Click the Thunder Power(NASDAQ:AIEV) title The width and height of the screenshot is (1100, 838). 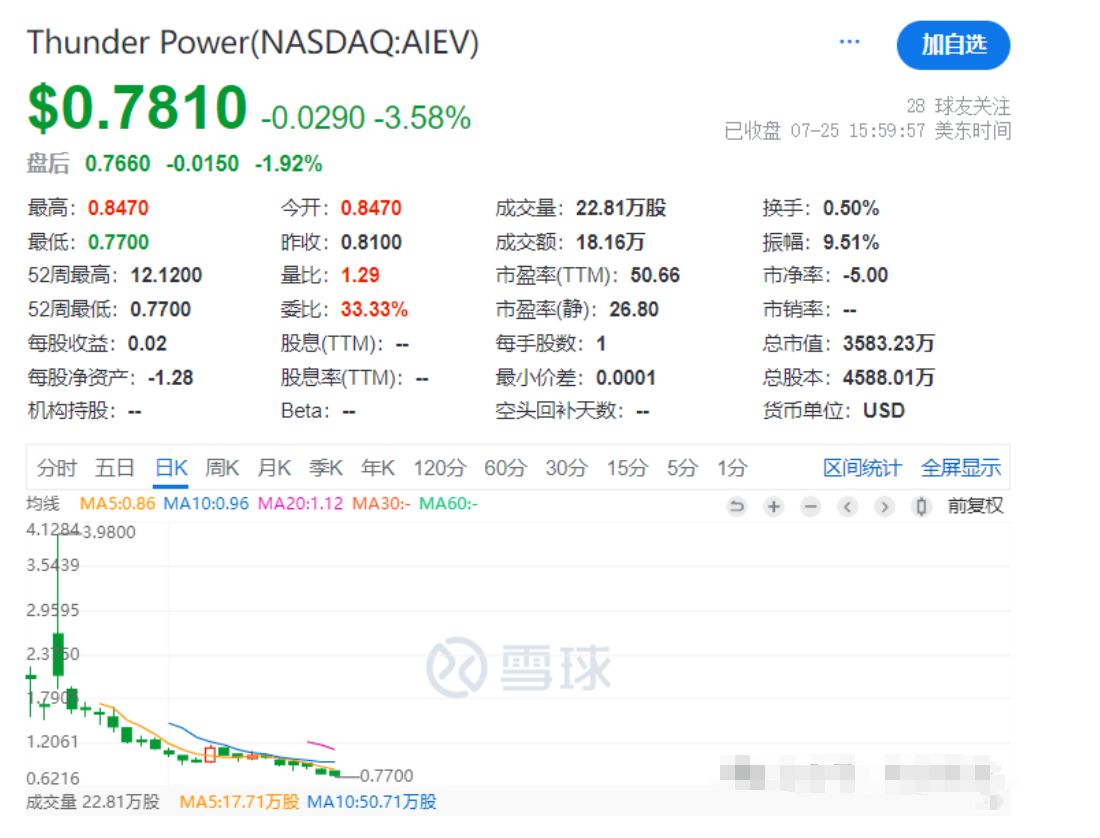253,43
